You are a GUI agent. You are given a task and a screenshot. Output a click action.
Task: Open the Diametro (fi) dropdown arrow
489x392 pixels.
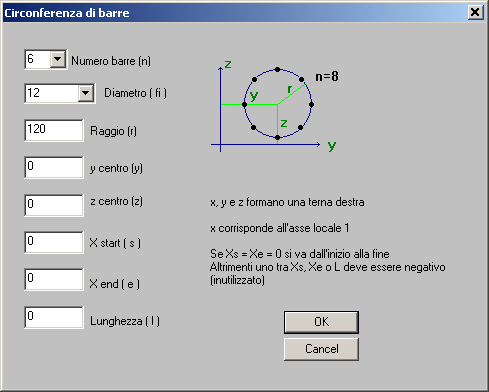coord(86,93)
